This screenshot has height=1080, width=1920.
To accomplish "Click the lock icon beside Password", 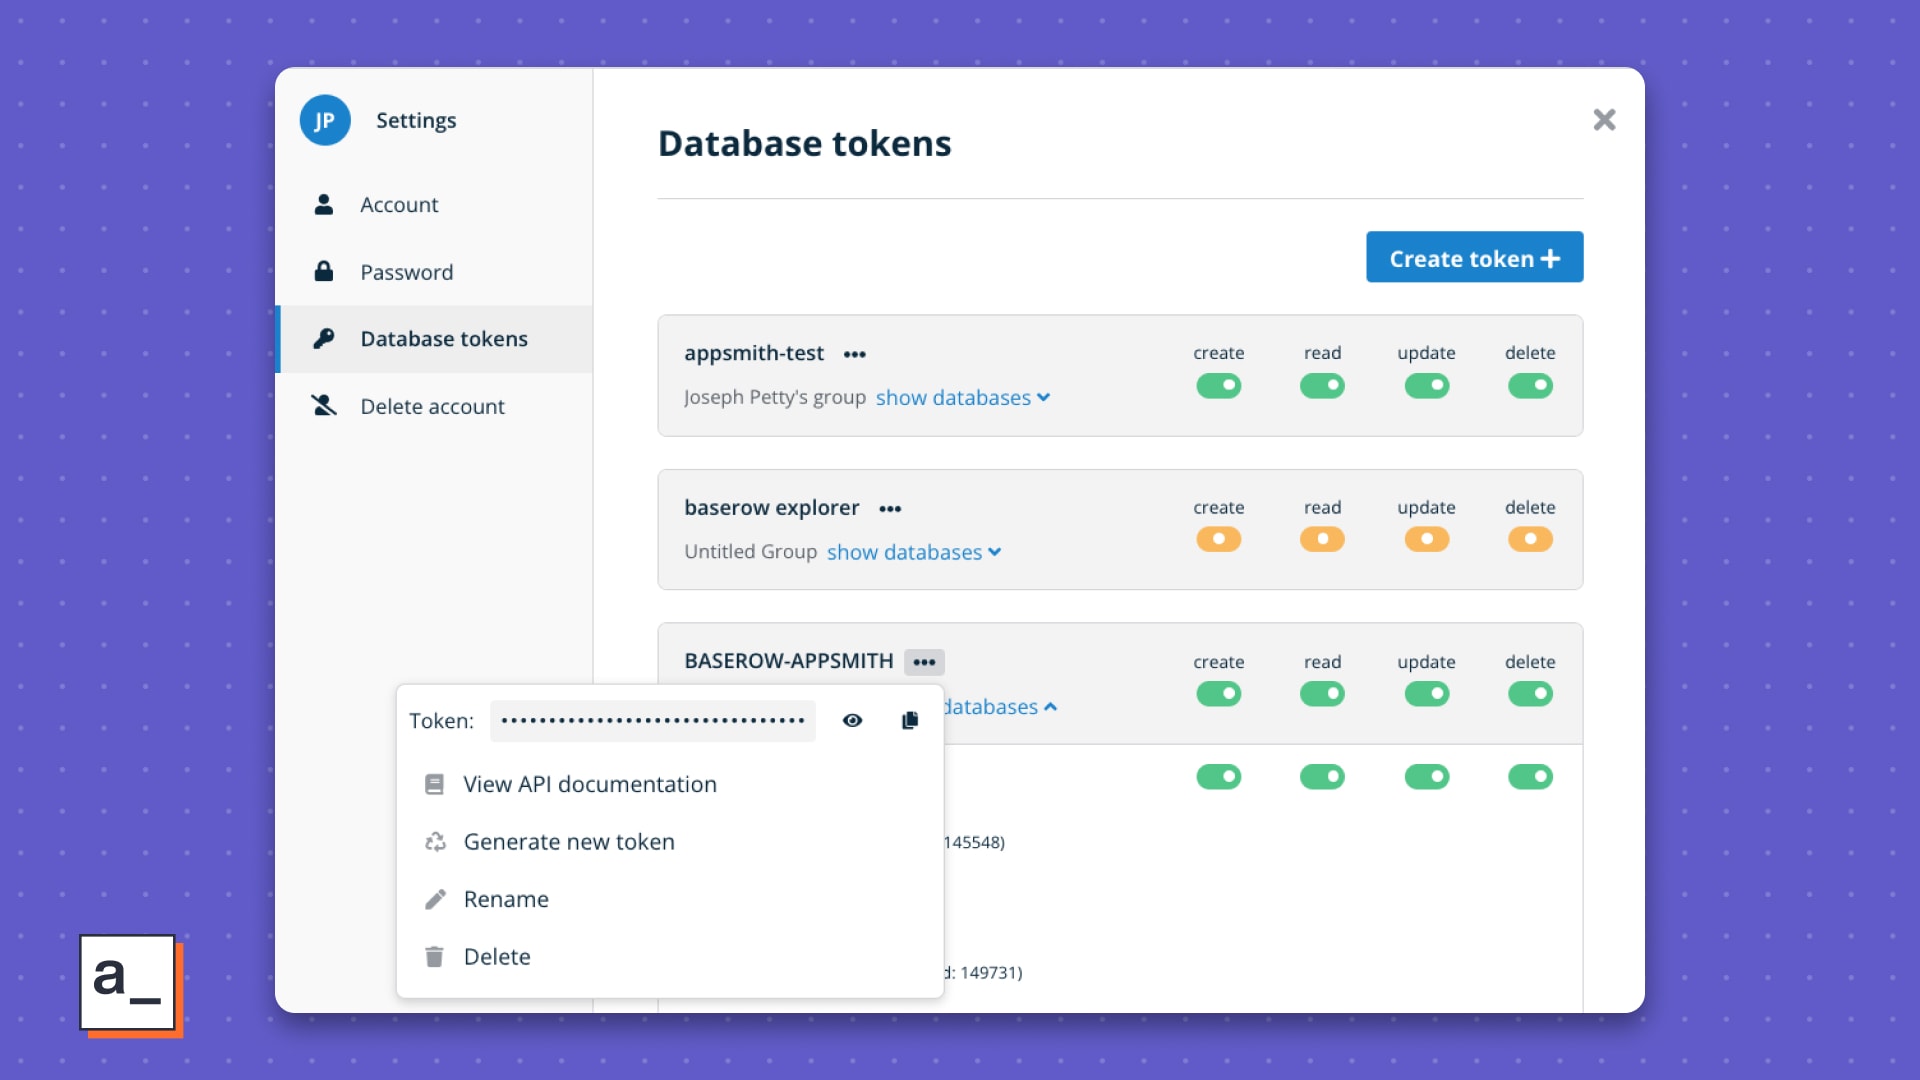I will (323, 272).
